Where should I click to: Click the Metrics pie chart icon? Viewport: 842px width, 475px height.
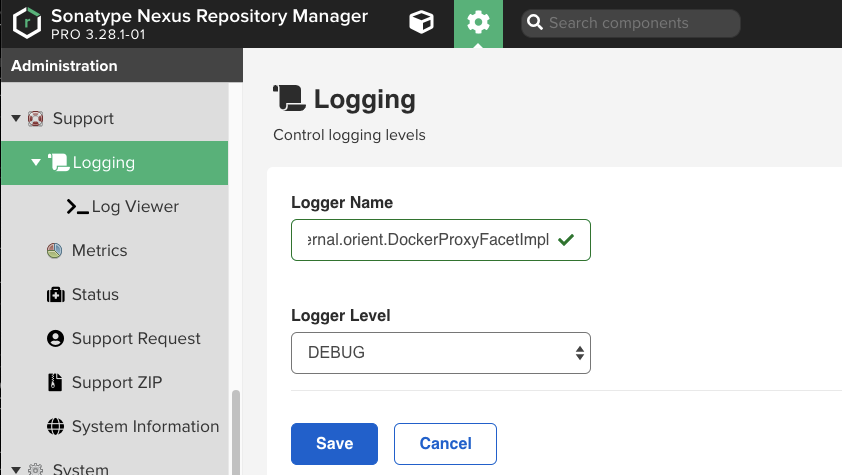[x=55, y=251]
